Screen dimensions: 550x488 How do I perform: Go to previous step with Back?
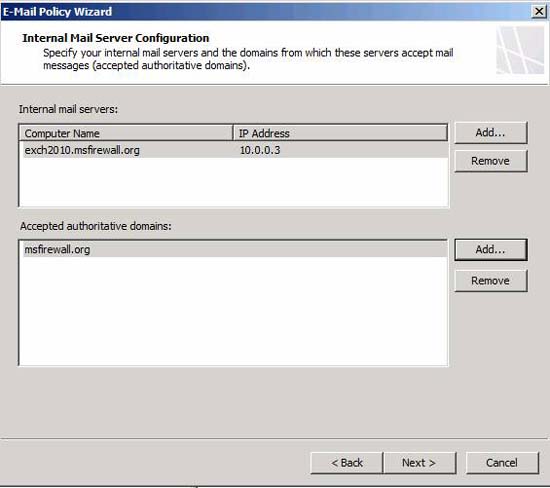click(x=347, y=463)
